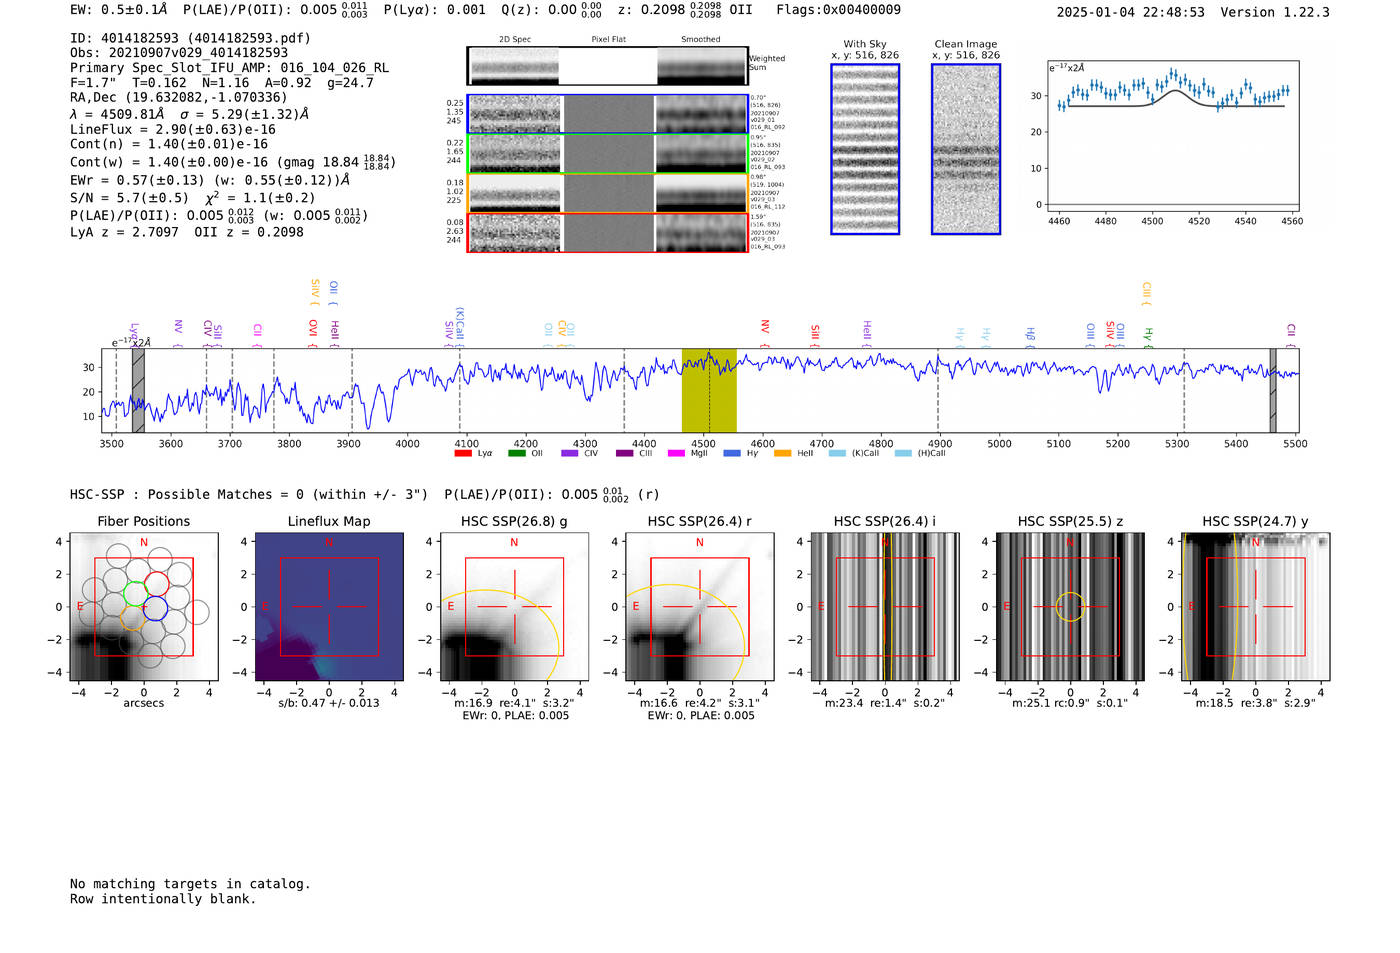Viewport: 1400px width, 953px height.
Task: Click the yellow aperture circle in z-band image
Action: click(x=1070, y=607)
